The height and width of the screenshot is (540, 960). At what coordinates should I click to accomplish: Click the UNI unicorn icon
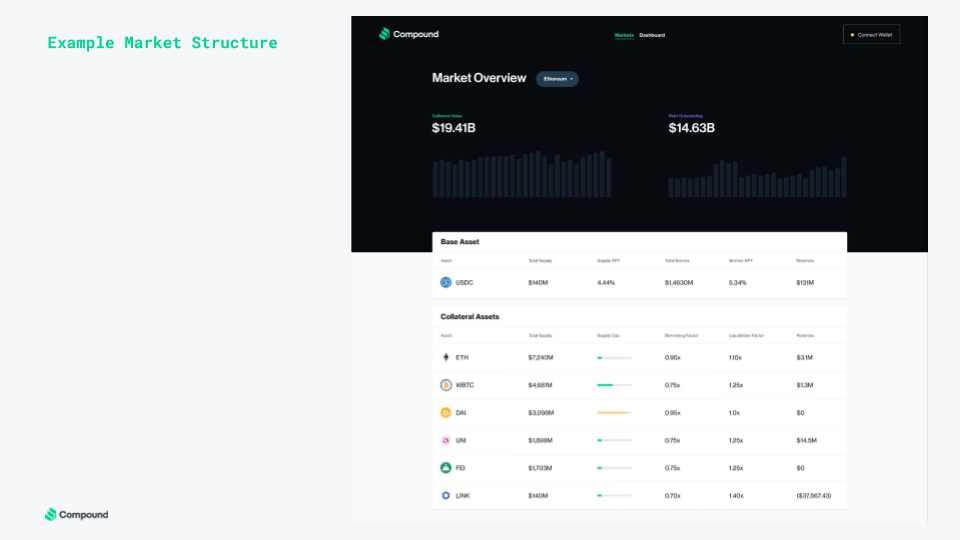[x=446, y=440]
